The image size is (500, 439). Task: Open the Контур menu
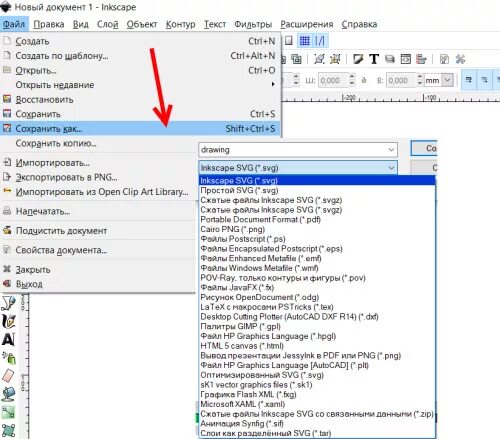[180, 24]
